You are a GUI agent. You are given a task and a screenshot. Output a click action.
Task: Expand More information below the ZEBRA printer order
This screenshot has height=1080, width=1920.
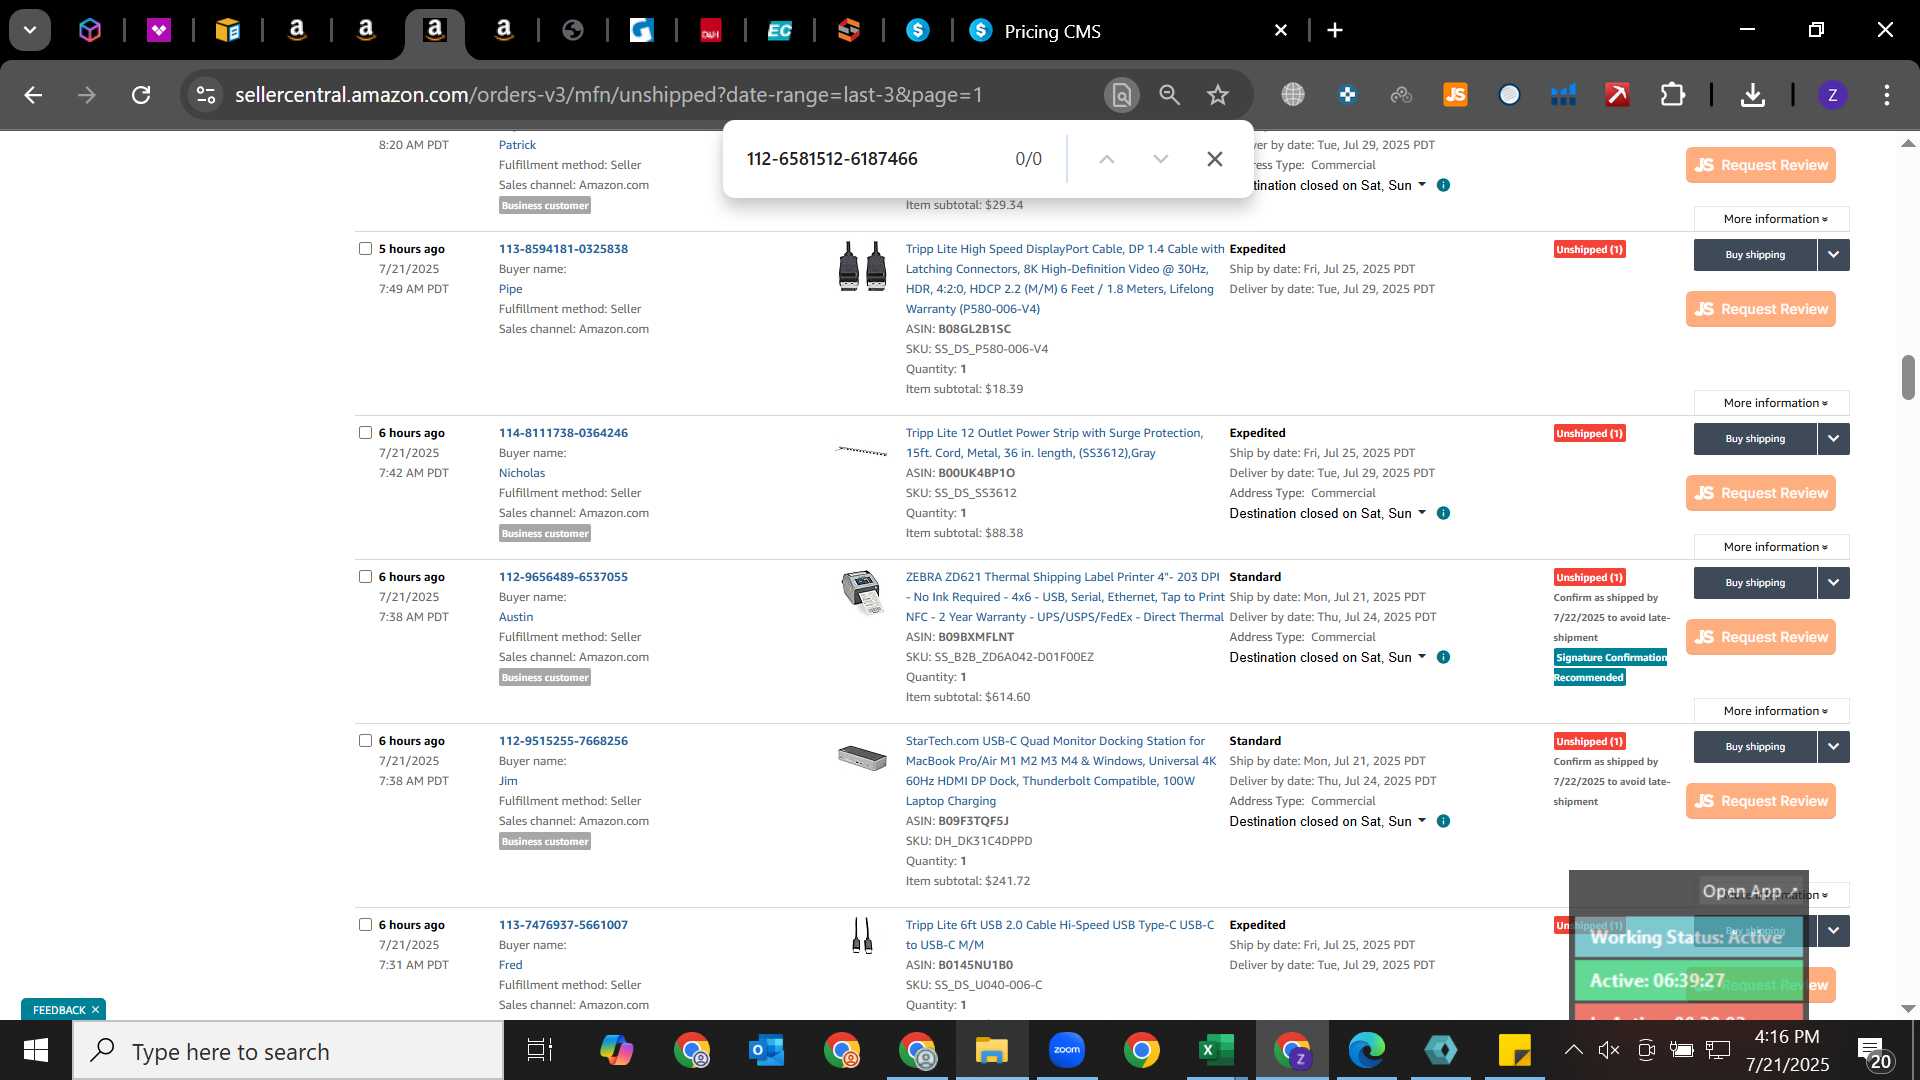coord(1772,711)
